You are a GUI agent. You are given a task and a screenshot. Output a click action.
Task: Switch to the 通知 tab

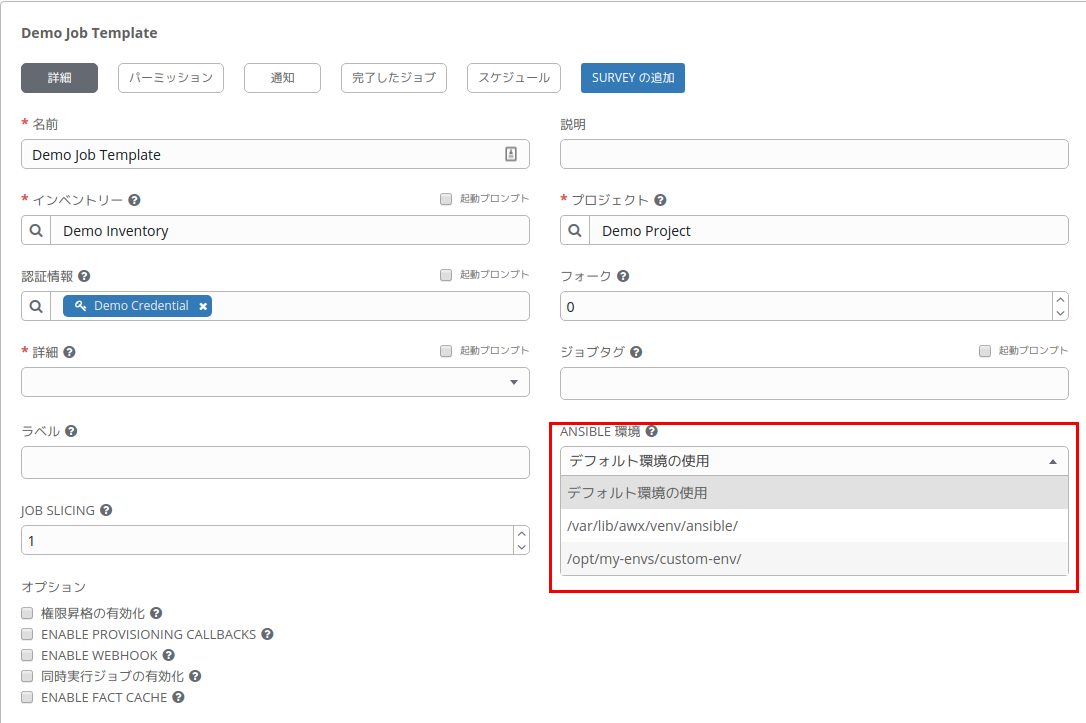click(283, 78)
